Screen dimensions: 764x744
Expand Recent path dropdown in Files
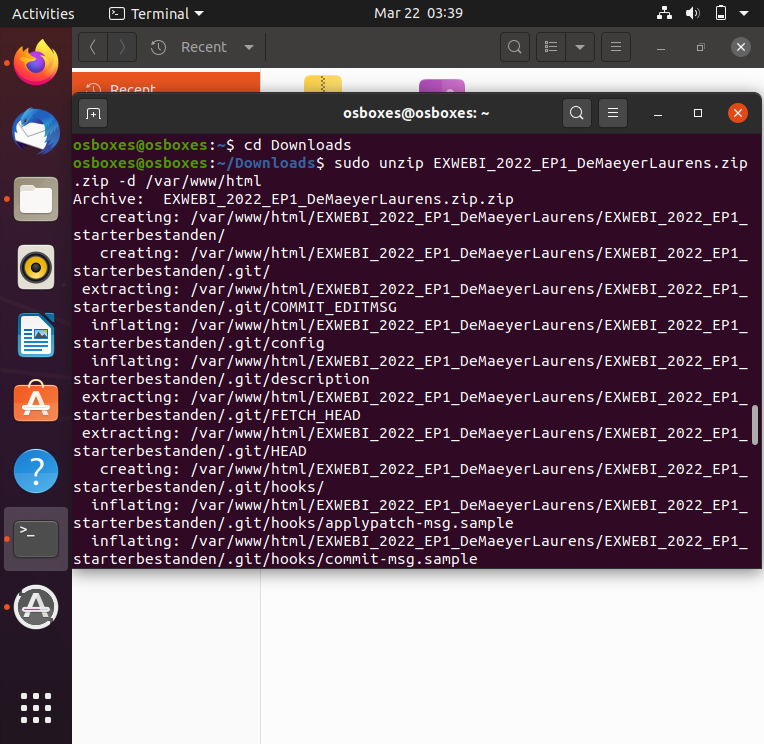(x=249, y=47)
